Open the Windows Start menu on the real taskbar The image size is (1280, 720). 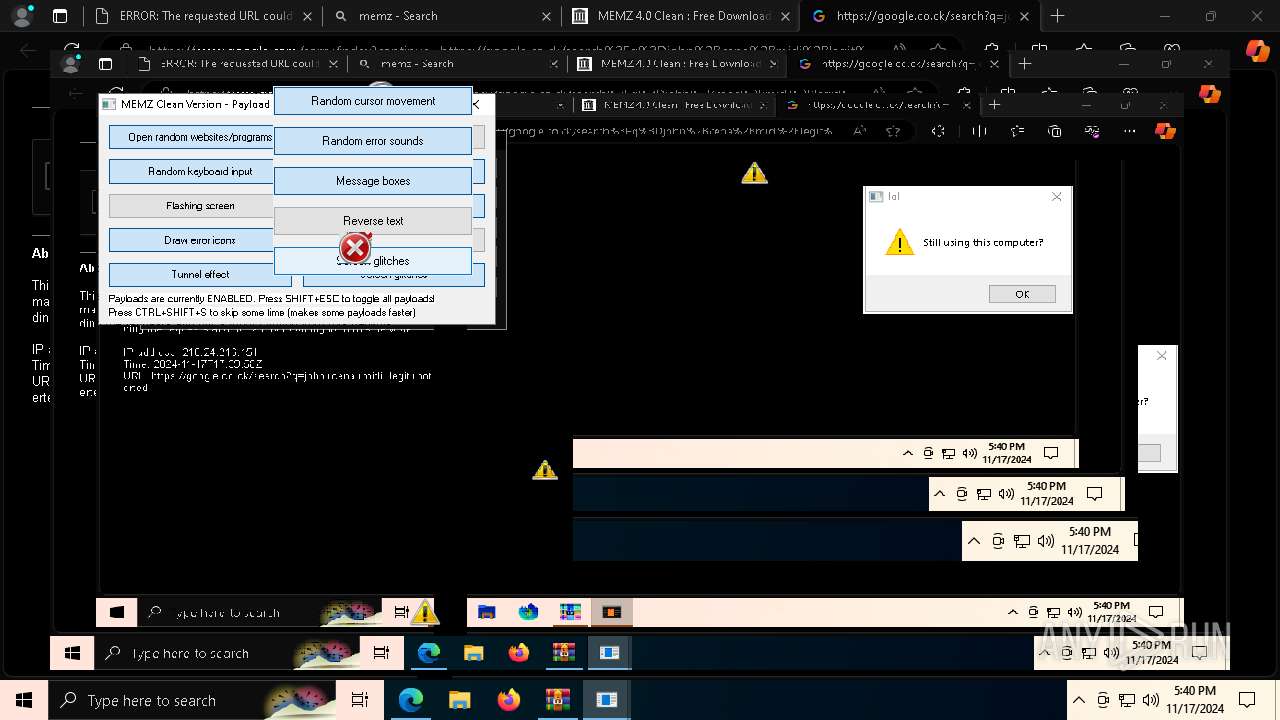pos(24,700)
